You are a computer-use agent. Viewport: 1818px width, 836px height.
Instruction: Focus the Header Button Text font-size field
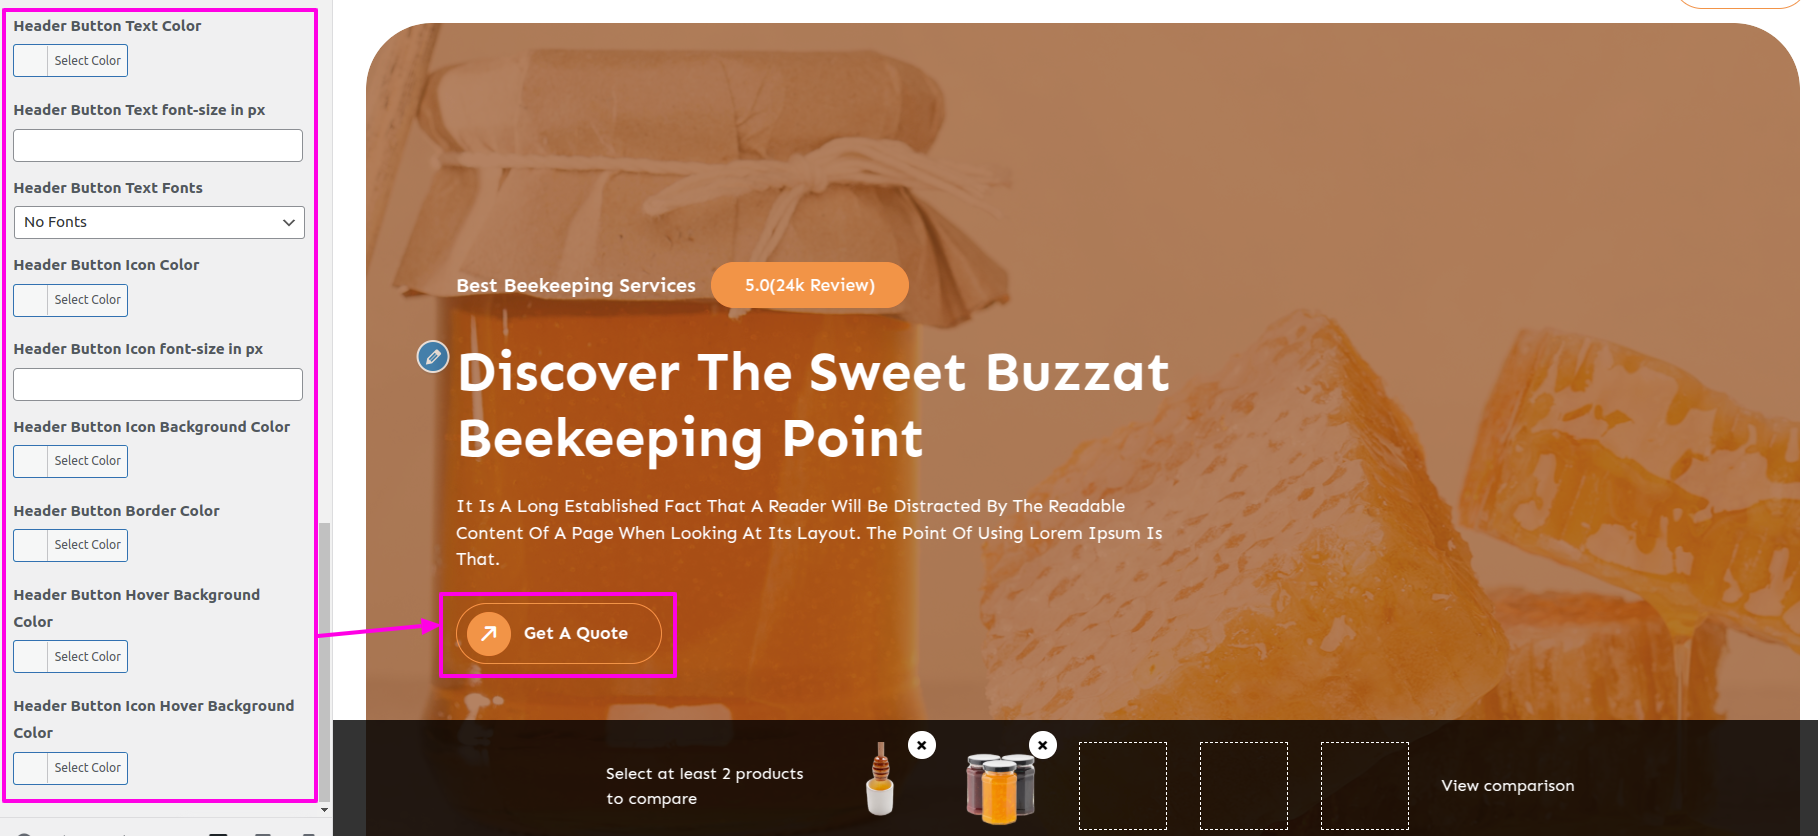[x=158, y=145]
